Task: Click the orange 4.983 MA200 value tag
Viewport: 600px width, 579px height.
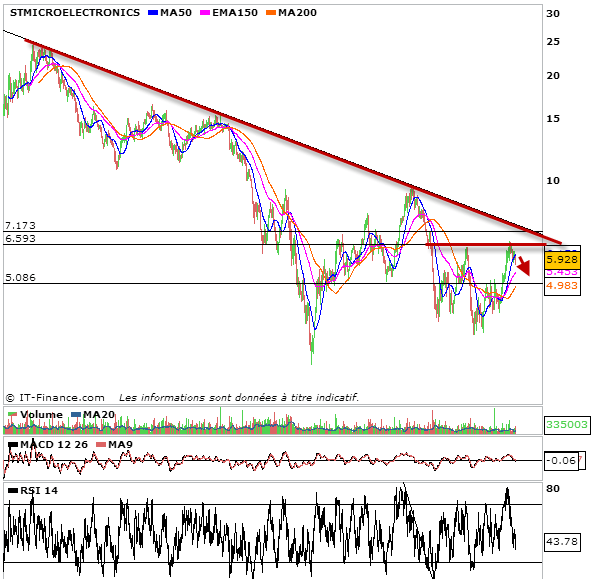Action: coord(560,286)
